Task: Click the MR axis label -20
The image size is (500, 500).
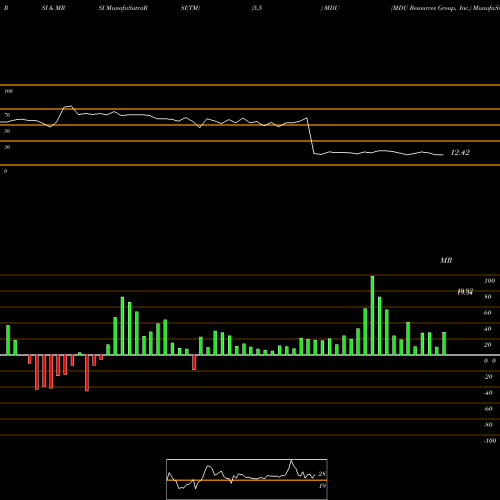Action: click(x=488, y=377)
